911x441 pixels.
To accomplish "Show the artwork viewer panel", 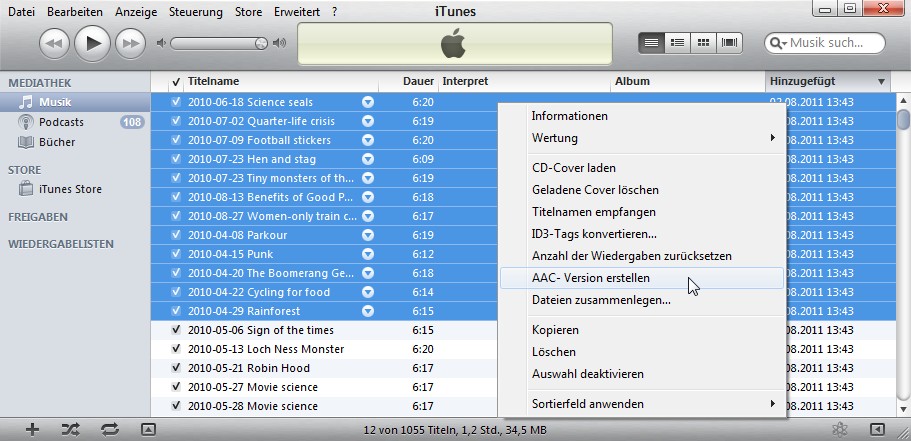I will [x=149, y=429].
